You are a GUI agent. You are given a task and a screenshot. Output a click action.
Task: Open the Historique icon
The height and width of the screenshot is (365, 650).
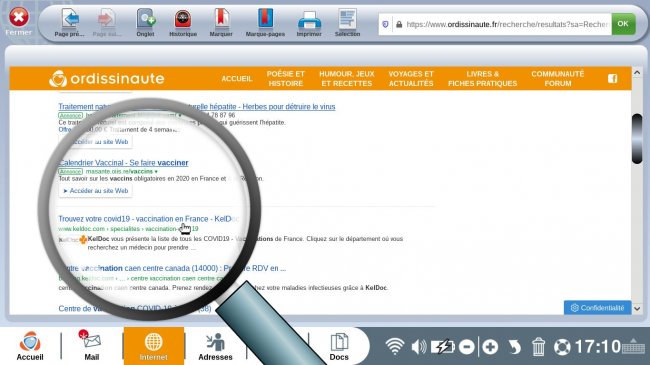coord(183,19)
